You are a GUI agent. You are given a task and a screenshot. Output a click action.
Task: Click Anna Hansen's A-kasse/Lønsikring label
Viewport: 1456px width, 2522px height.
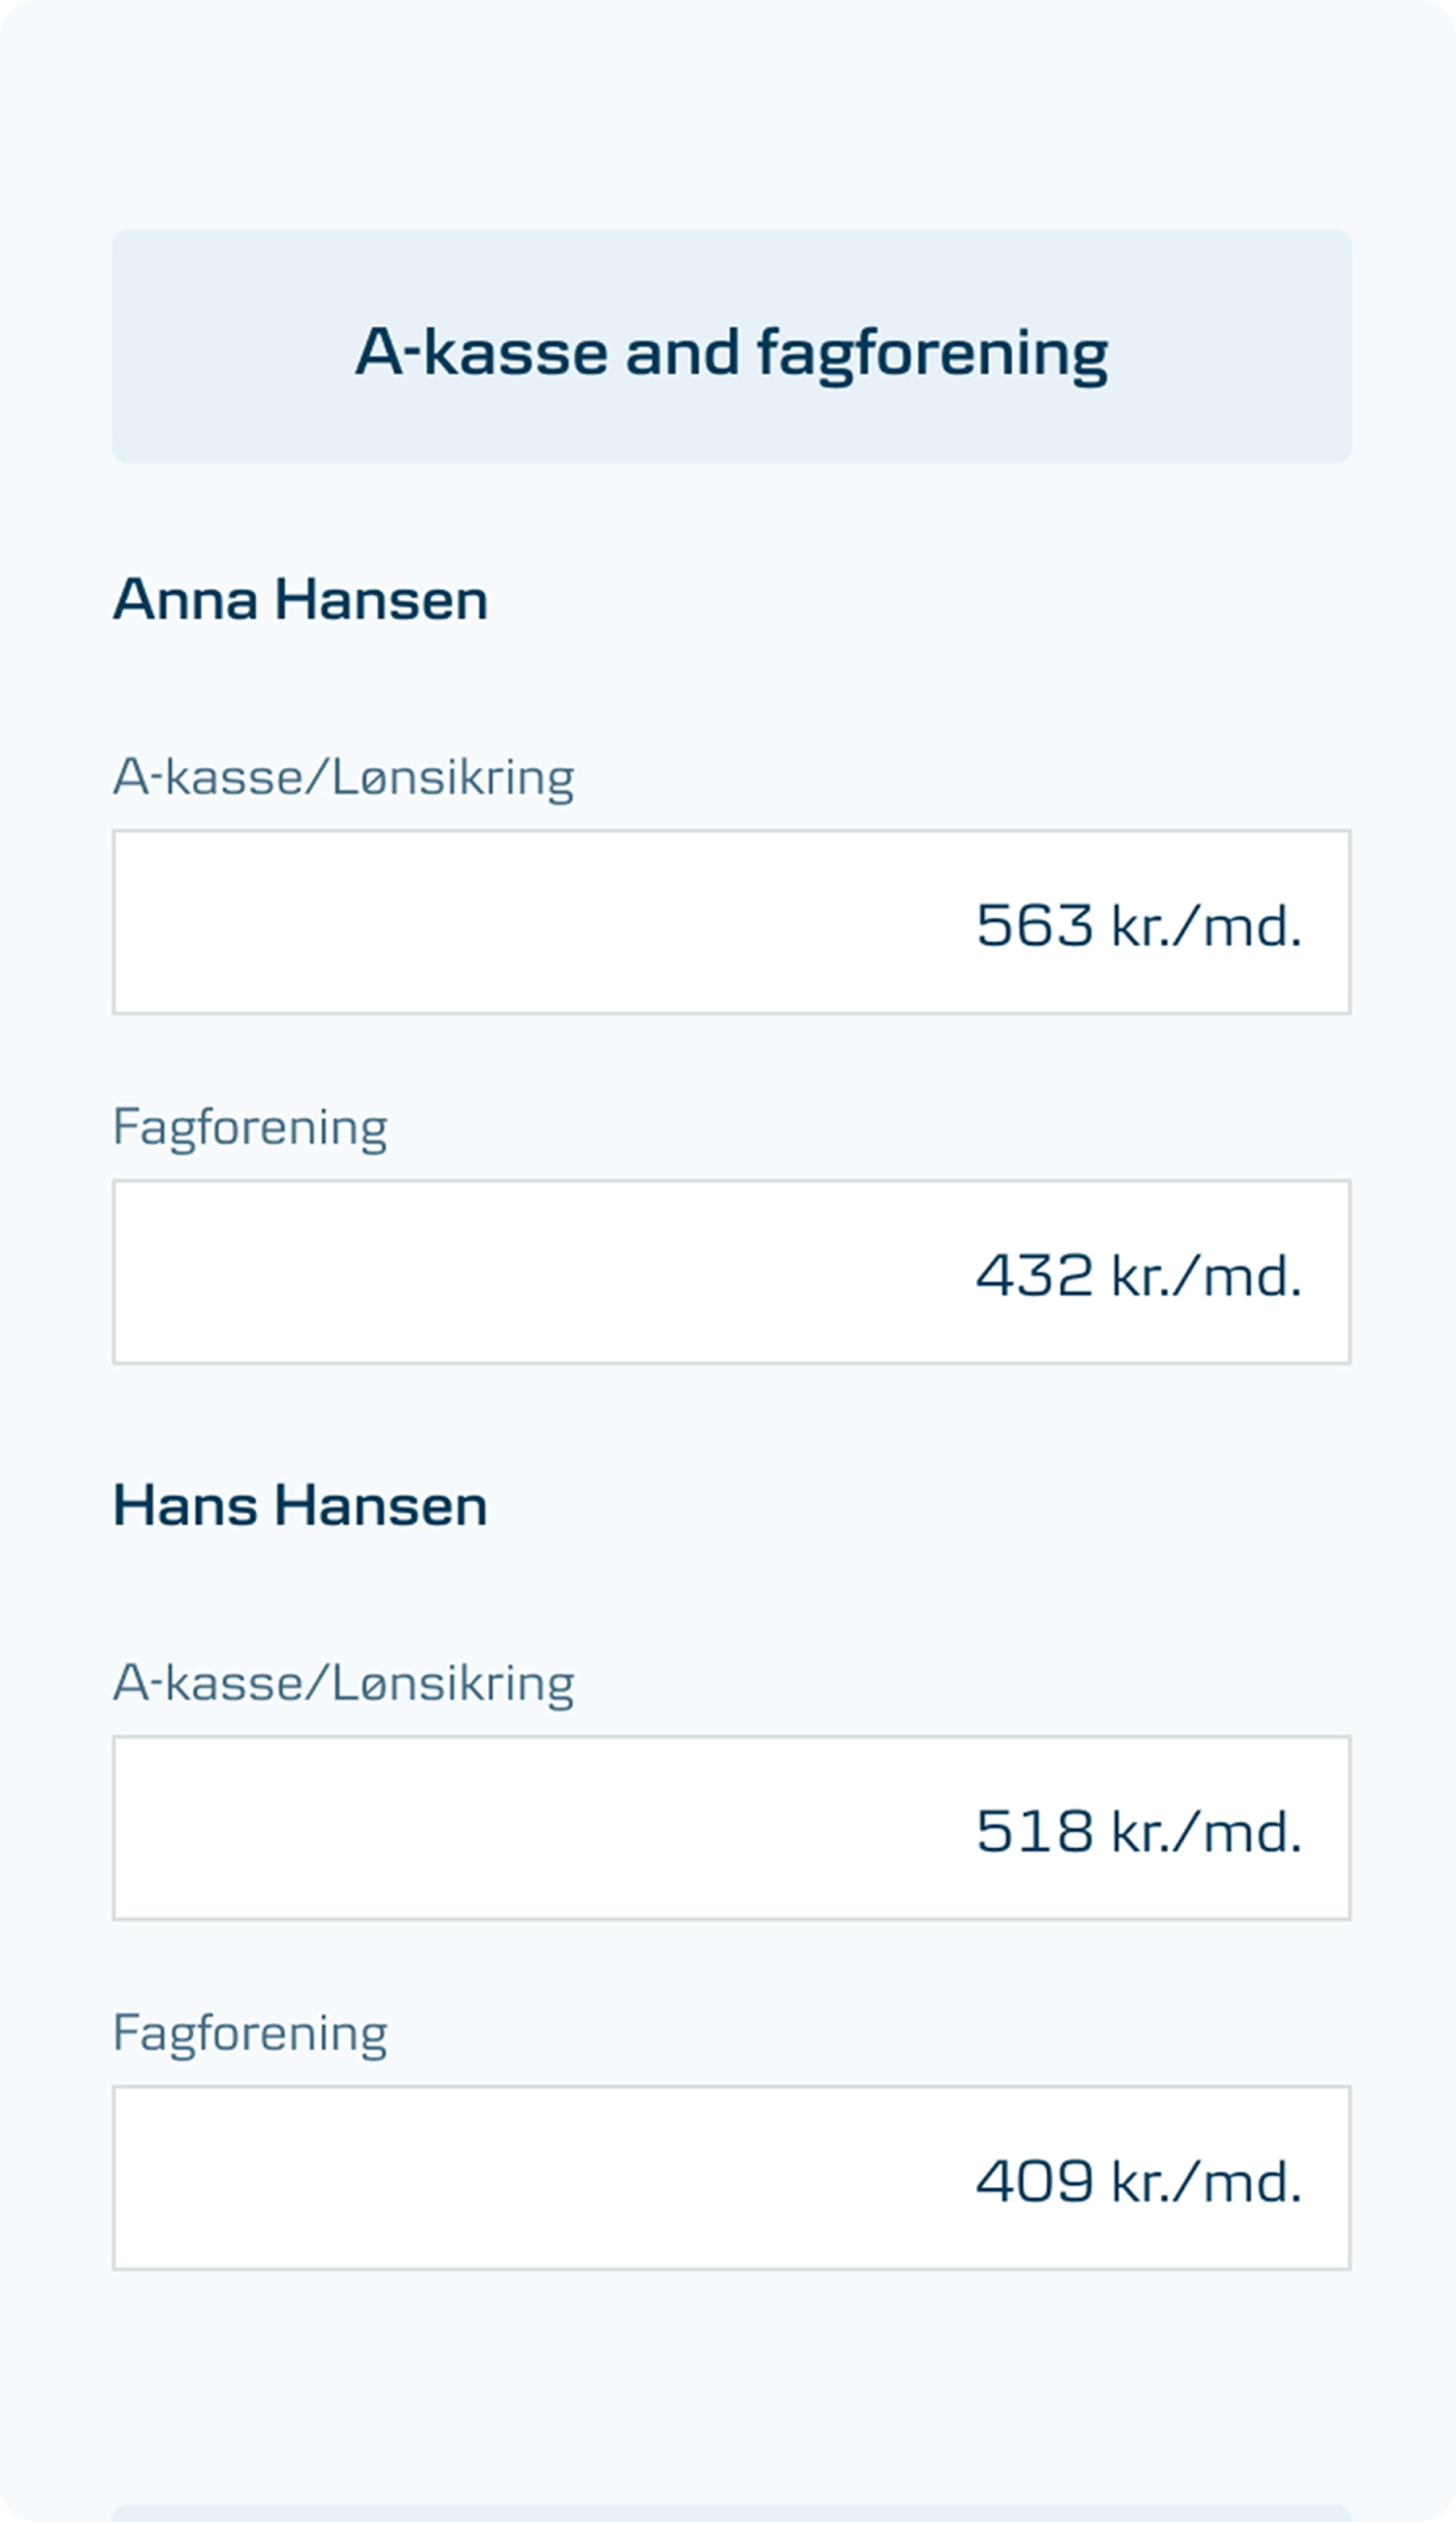coord(343,778)
